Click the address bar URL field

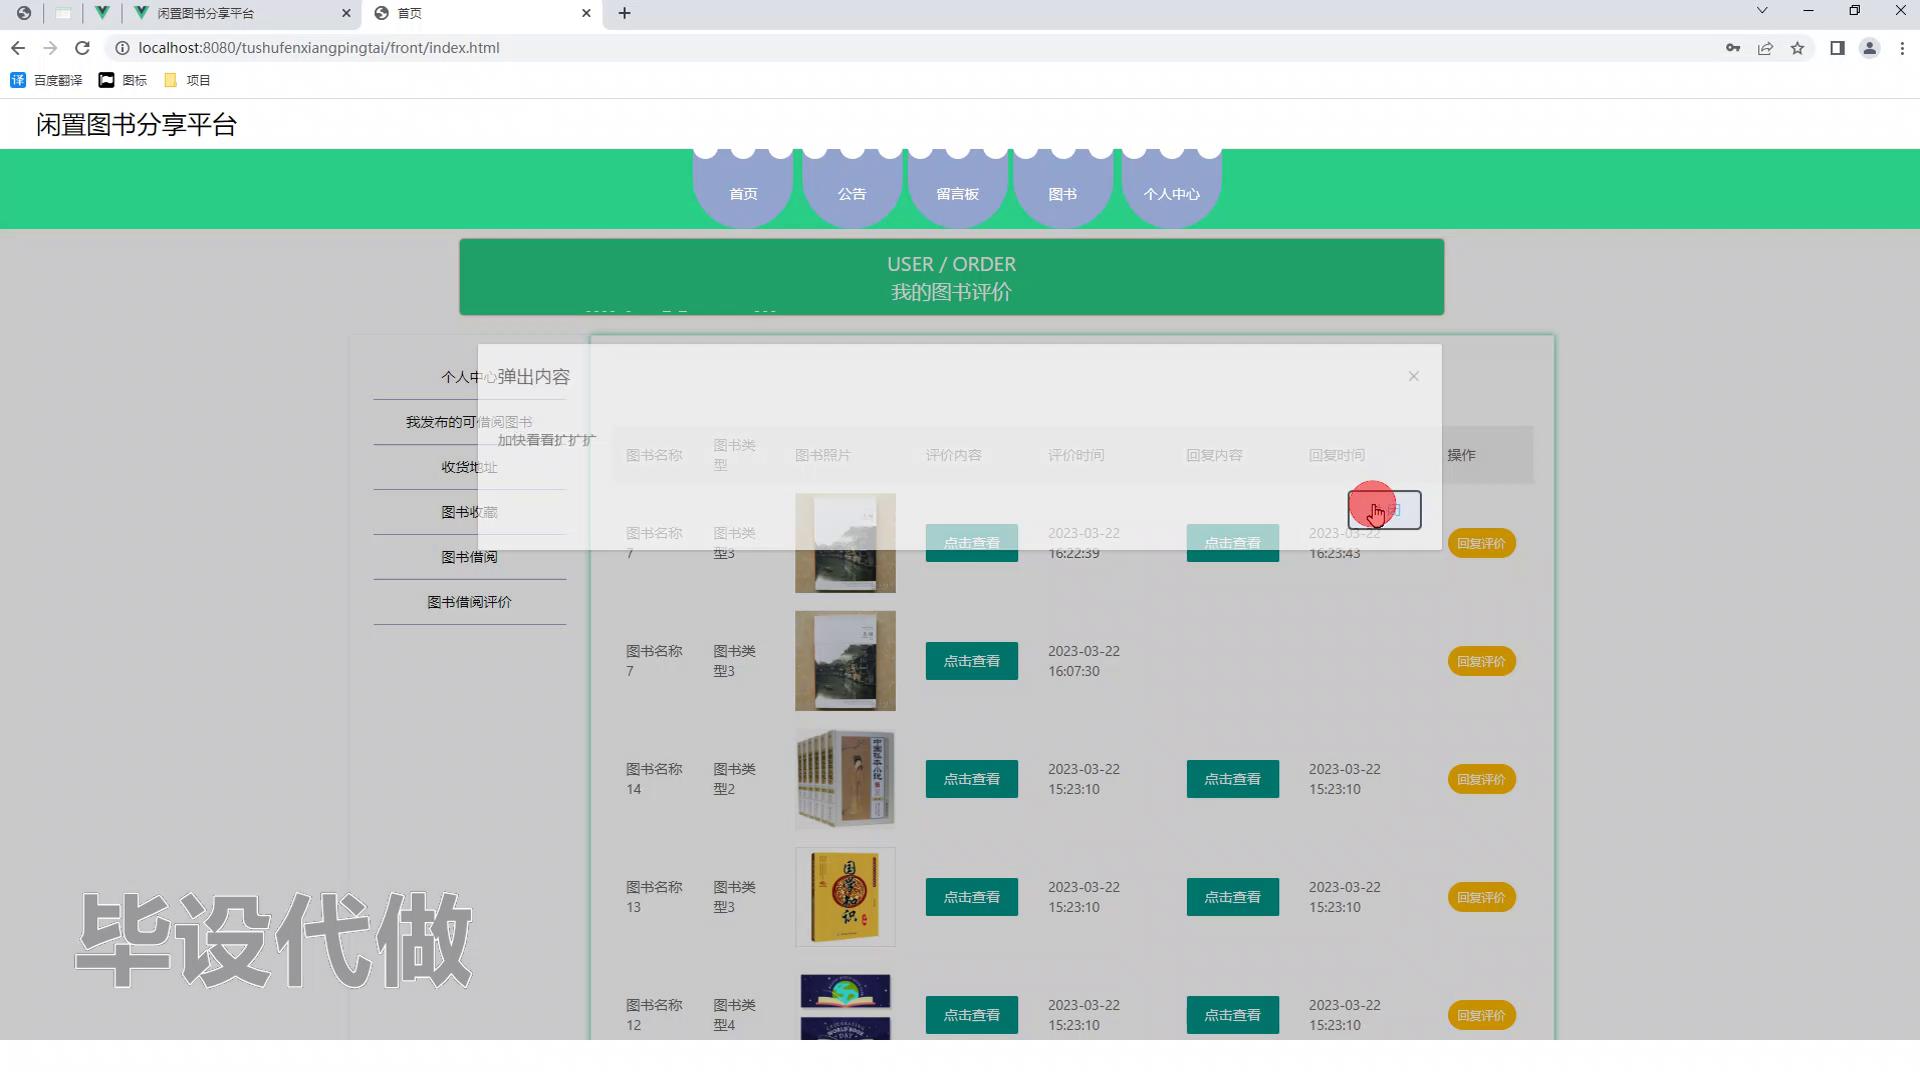[x=900, y=48]
